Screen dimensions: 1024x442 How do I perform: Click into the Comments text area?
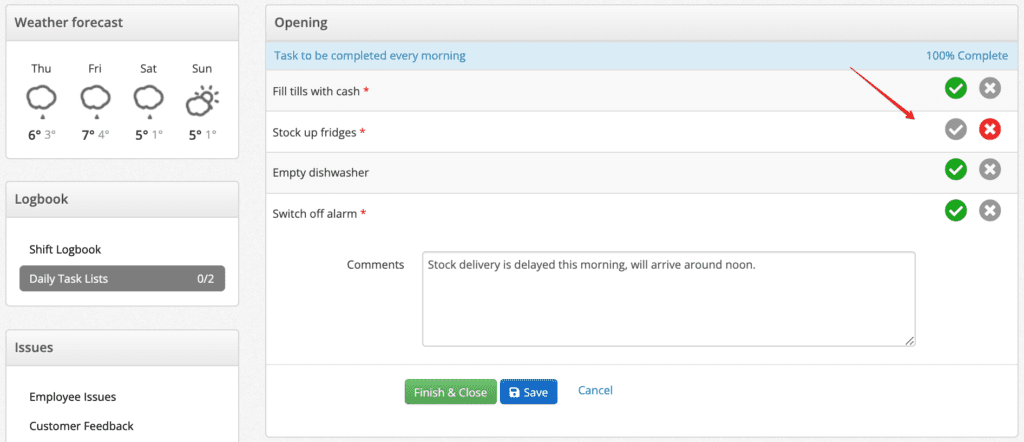tap(669, 299)
